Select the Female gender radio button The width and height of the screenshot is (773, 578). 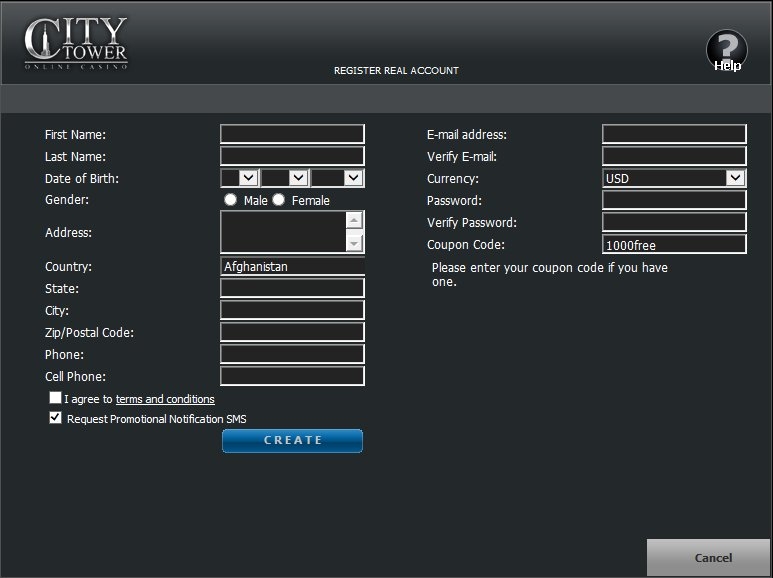coord(279,200)
